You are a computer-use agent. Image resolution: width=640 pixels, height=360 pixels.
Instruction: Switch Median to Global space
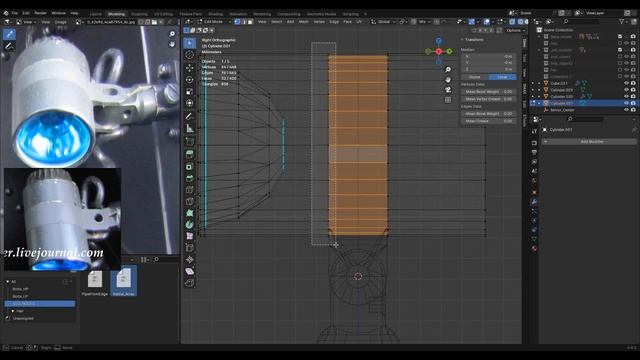(475, 77)
